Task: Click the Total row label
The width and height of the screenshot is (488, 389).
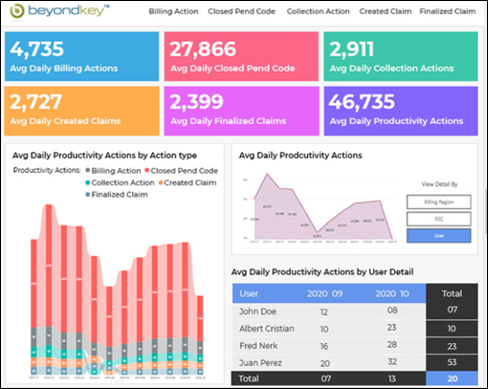Action: (x=249, y=379)
